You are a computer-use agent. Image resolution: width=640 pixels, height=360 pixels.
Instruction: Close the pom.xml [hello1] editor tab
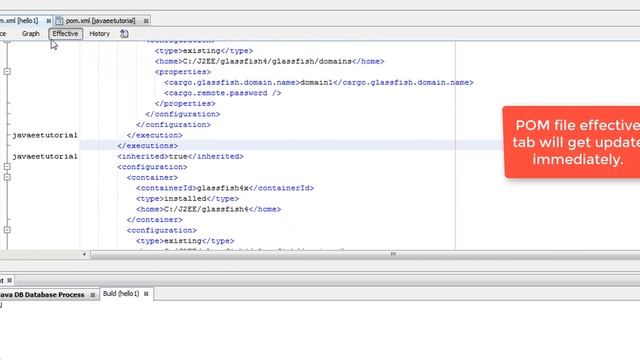(49, 21)
